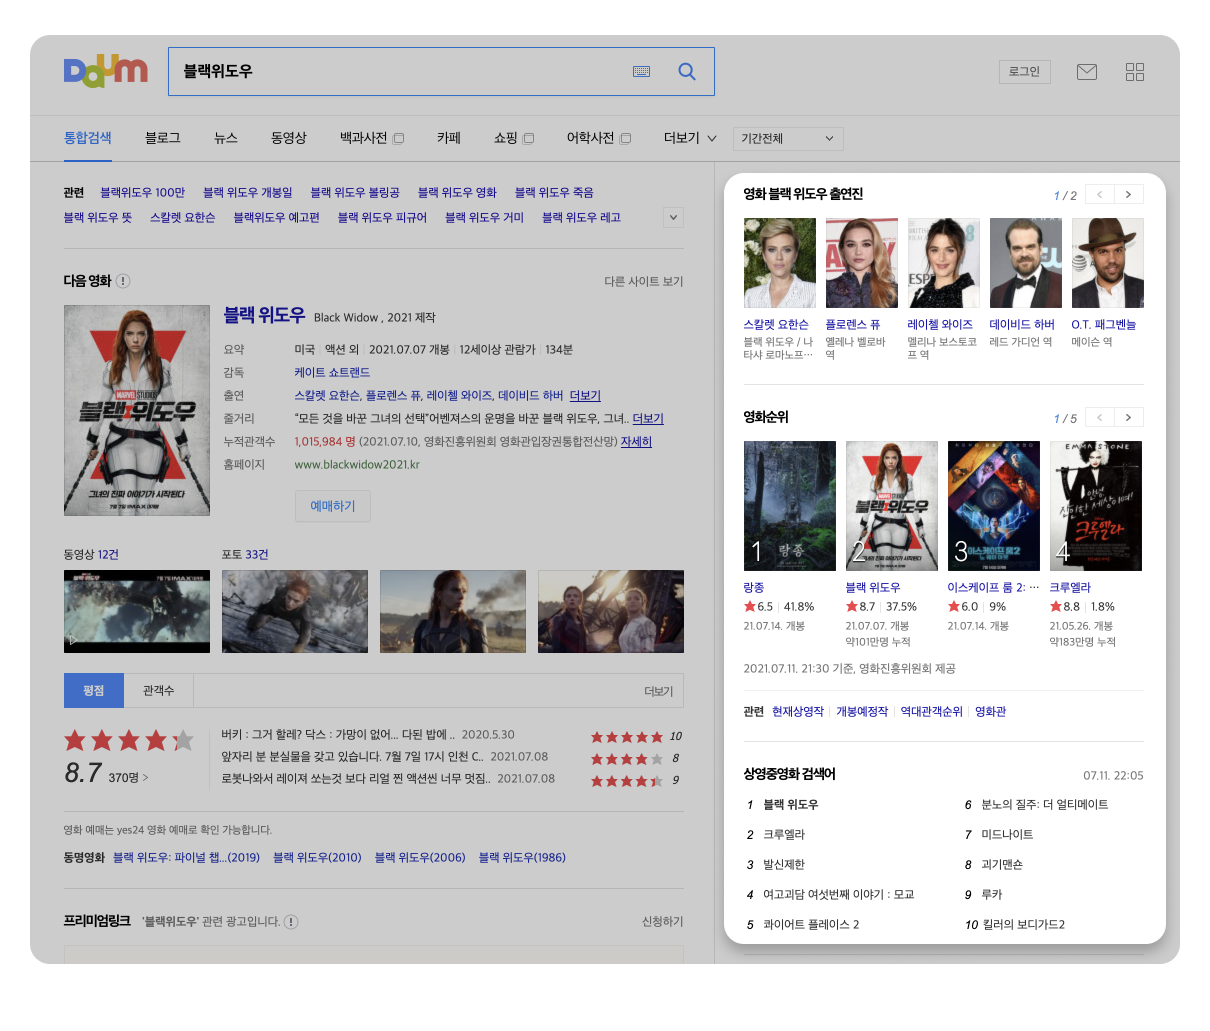Click into the search field with 블랙위도우
Viewport: 1210px width, 1031px height.
(400, 72)
